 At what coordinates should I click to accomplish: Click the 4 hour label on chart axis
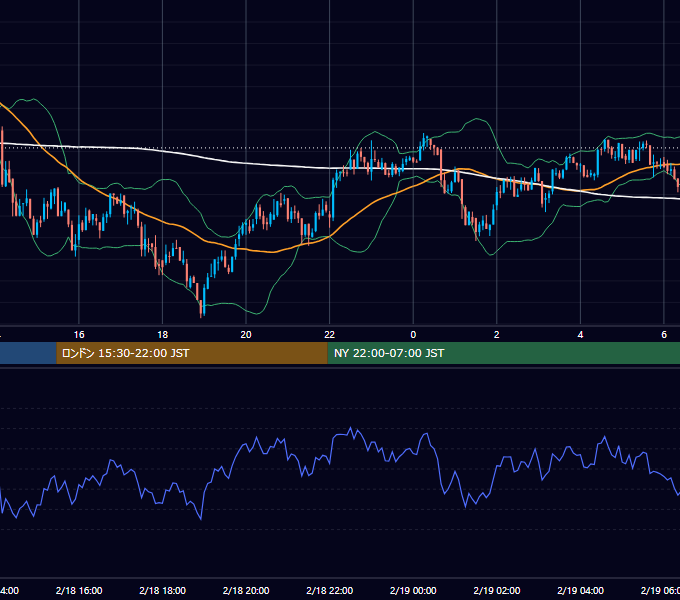coord(580,335)
